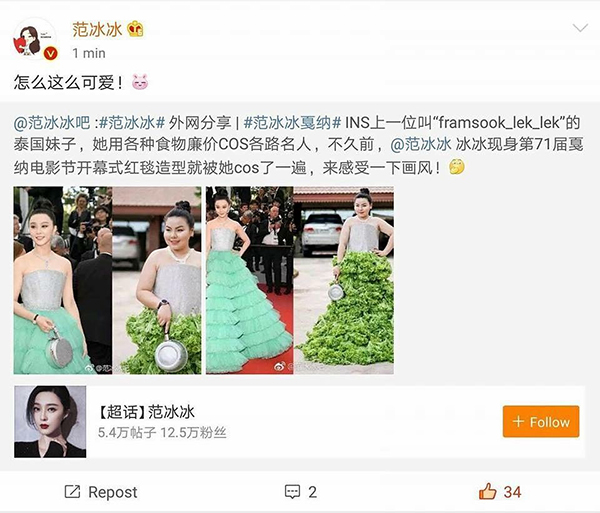This screenshot has height=513, width=600.
Task: Click the orange verified V badge
Action: click(50, 53)
